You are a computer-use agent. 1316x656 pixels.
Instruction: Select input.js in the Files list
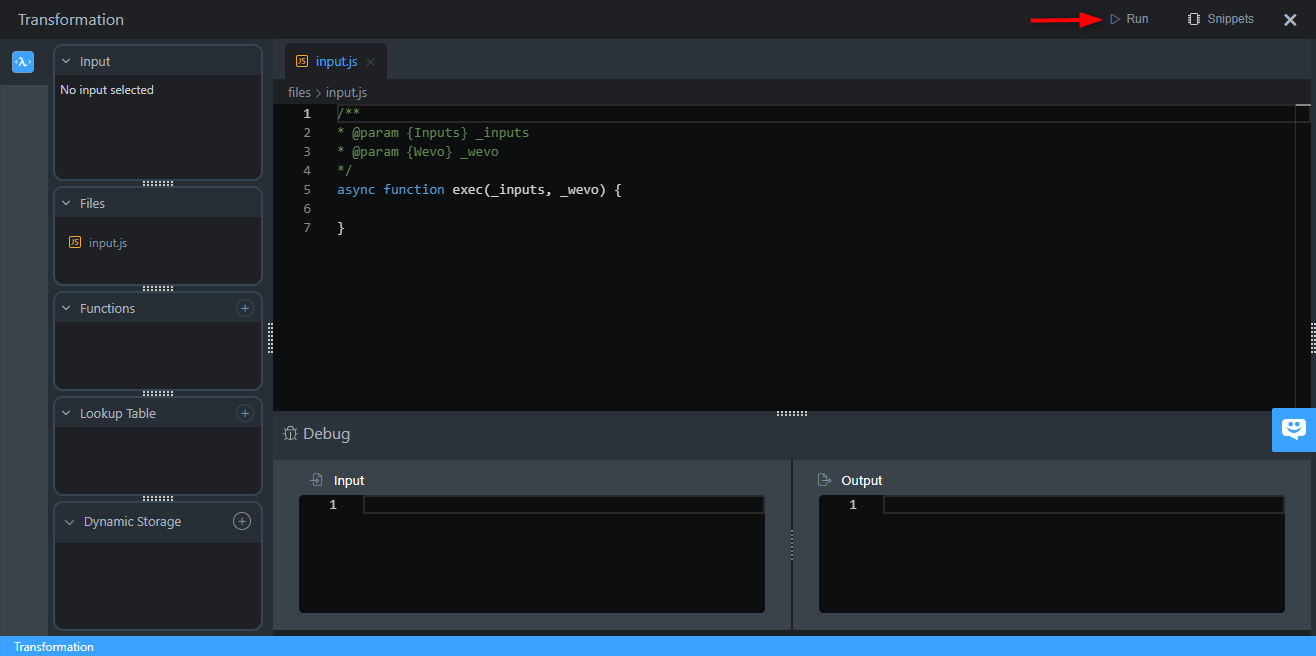pos(107,243)
